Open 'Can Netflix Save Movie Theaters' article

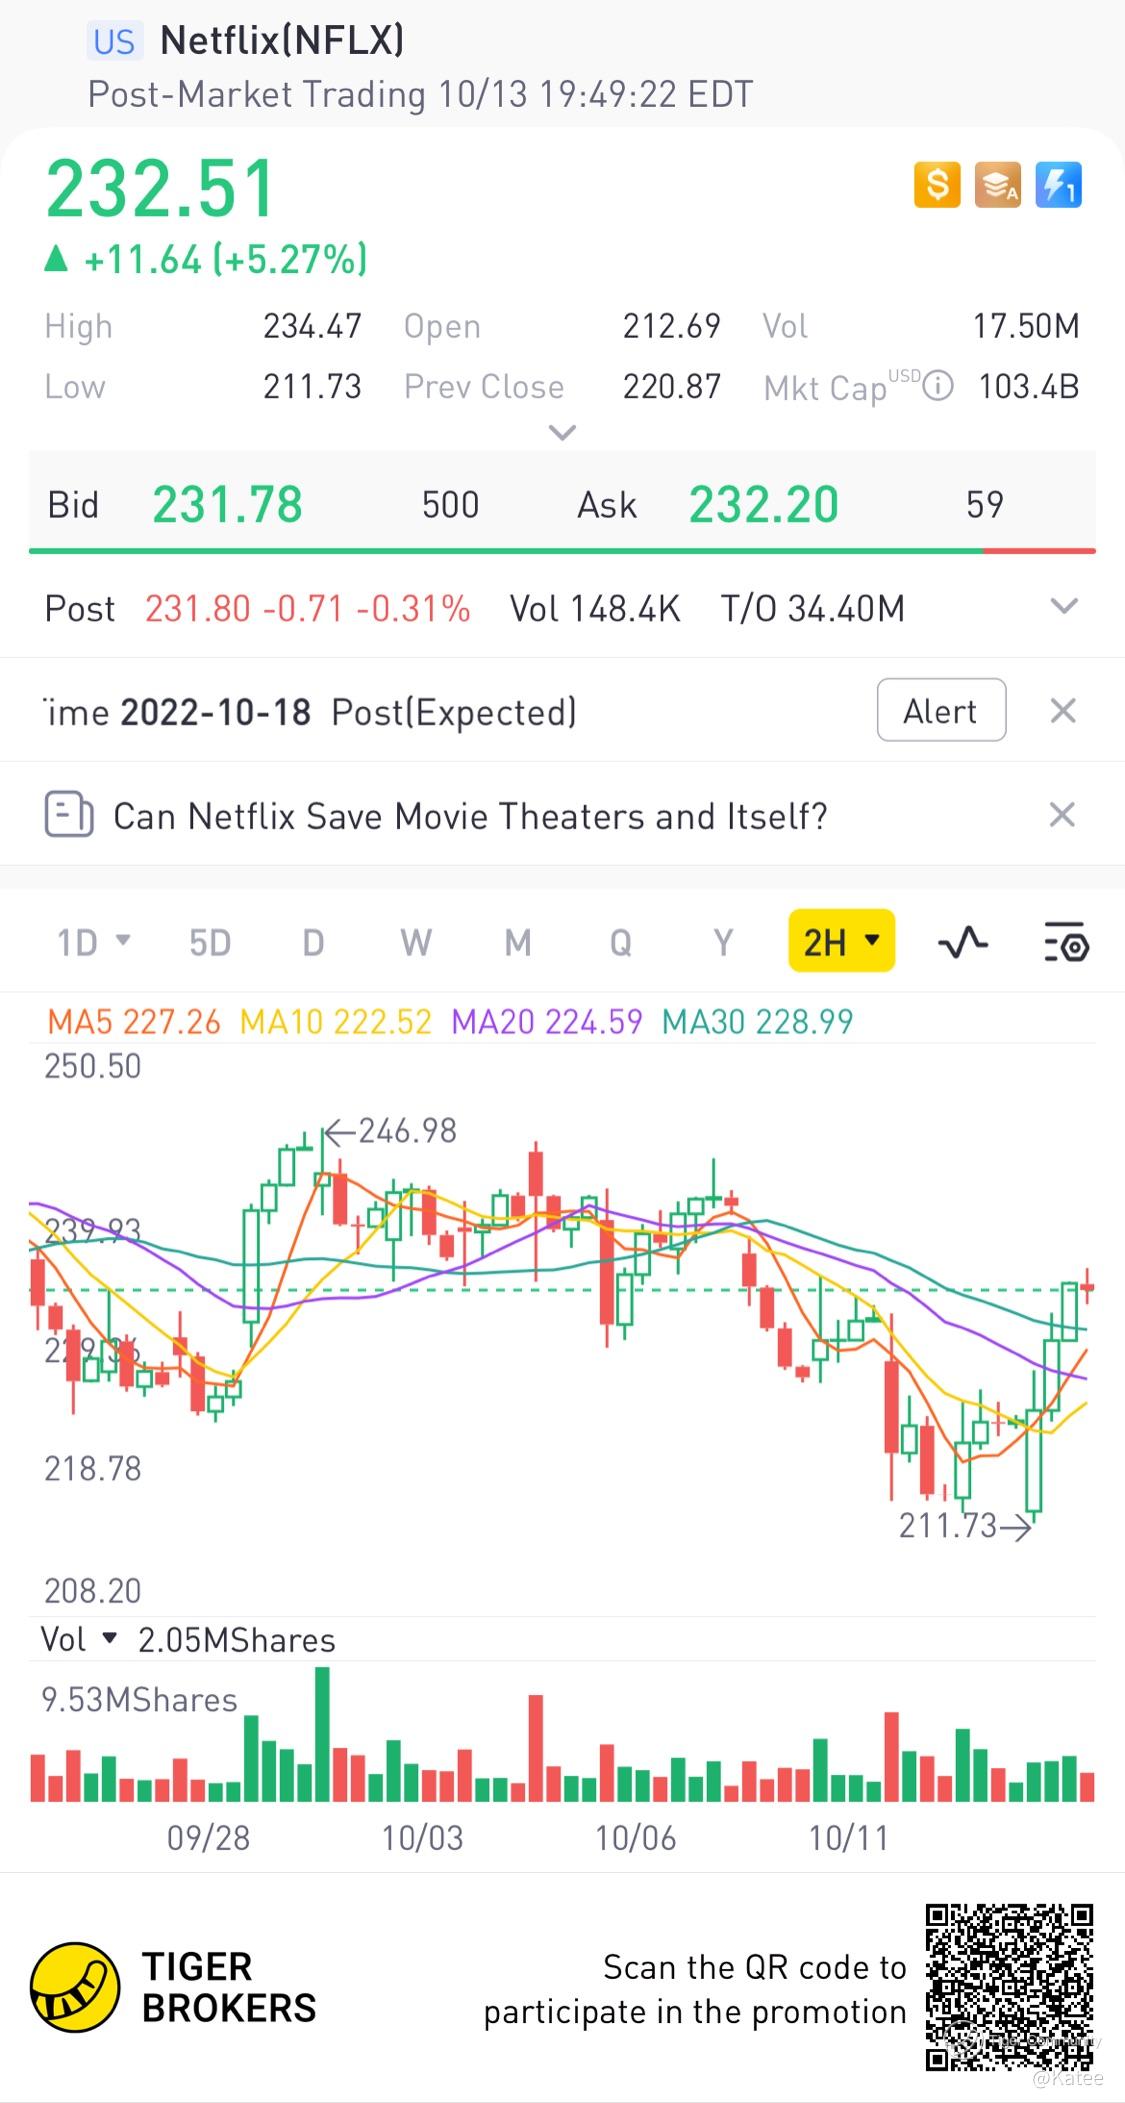[x=470, y=816]
